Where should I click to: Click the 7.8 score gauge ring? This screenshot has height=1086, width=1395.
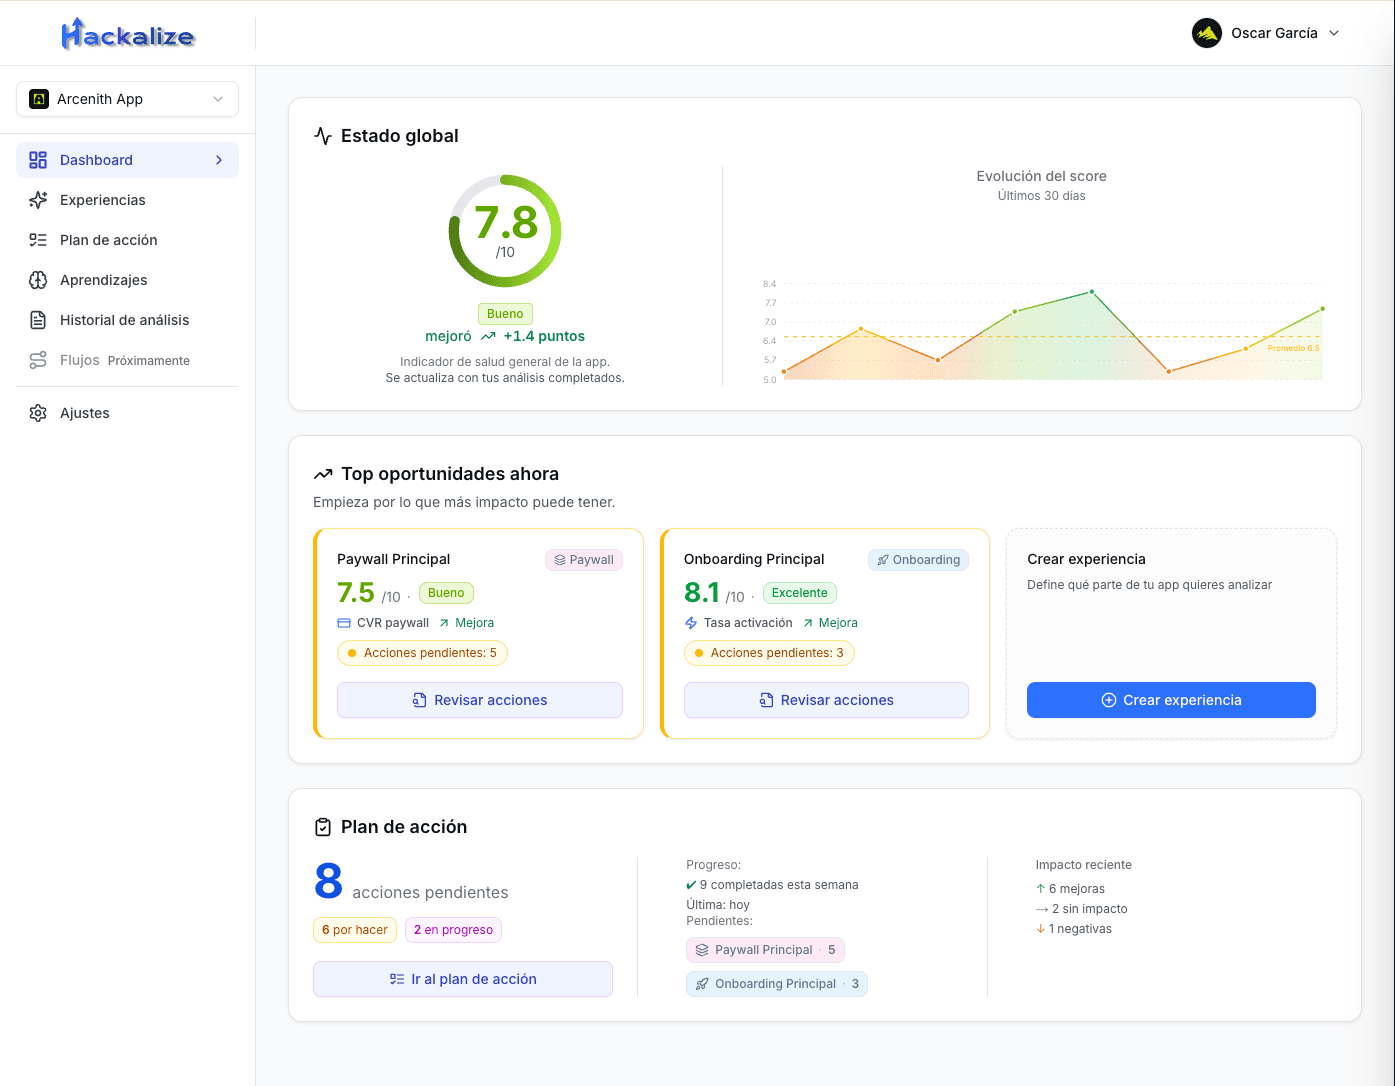click(505, 231)
